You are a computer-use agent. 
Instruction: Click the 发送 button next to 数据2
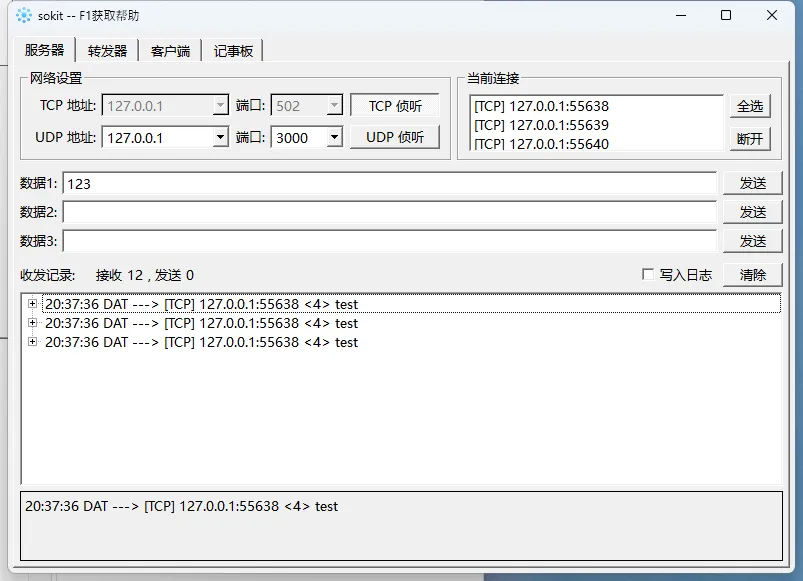[752, 212]
